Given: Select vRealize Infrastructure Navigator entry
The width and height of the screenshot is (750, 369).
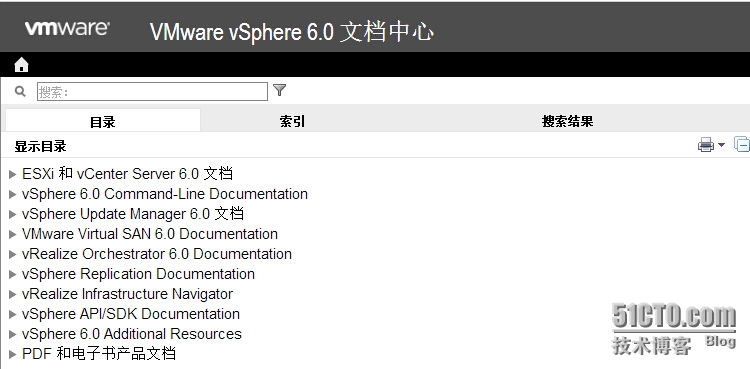Looking at the screenshot, I should (127, 294).
